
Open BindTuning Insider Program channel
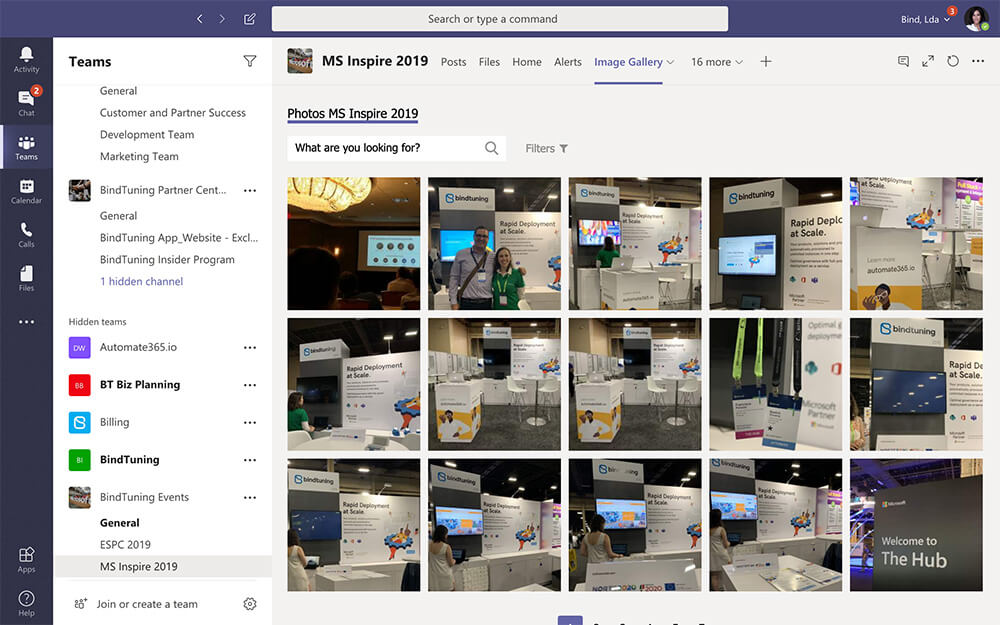tap(167, 260)
